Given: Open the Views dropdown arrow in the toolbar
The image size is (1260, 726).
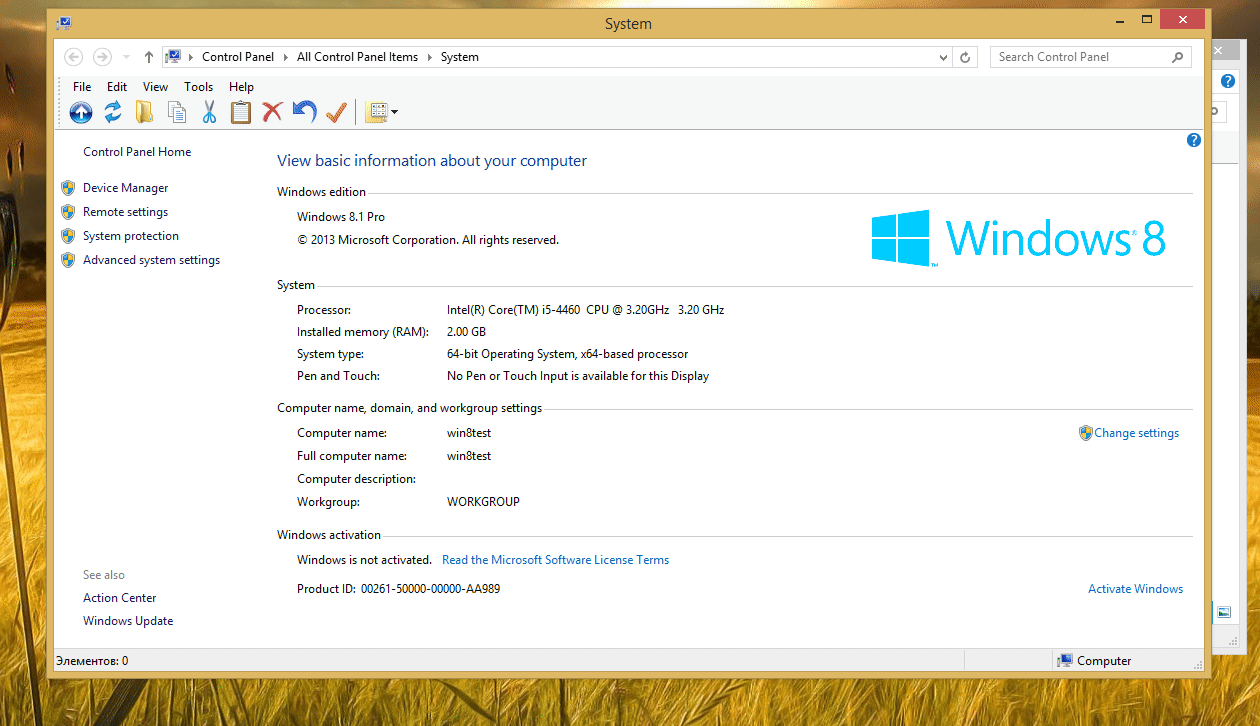Looking at the screenshot, I should coord(394,113).
